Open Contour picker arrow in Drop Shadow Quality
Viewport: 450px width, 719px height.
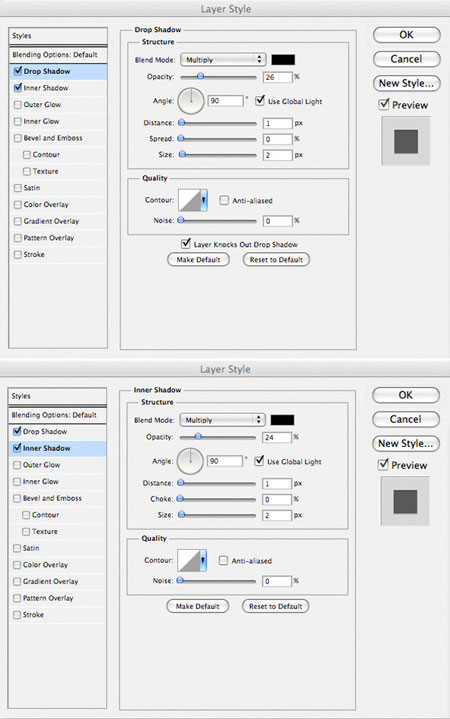pyautogui.click(x=204, y=200)
